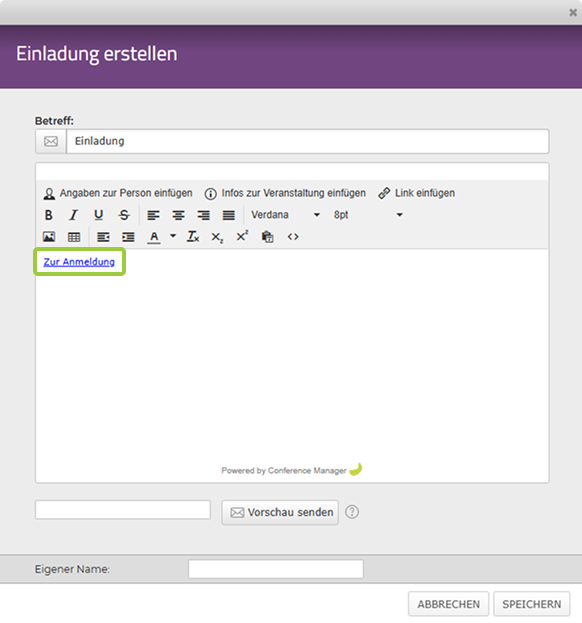Toggle underline formatting
This screenshot has height=623, width=582.
pyautogui.click(x=99, y=215)
